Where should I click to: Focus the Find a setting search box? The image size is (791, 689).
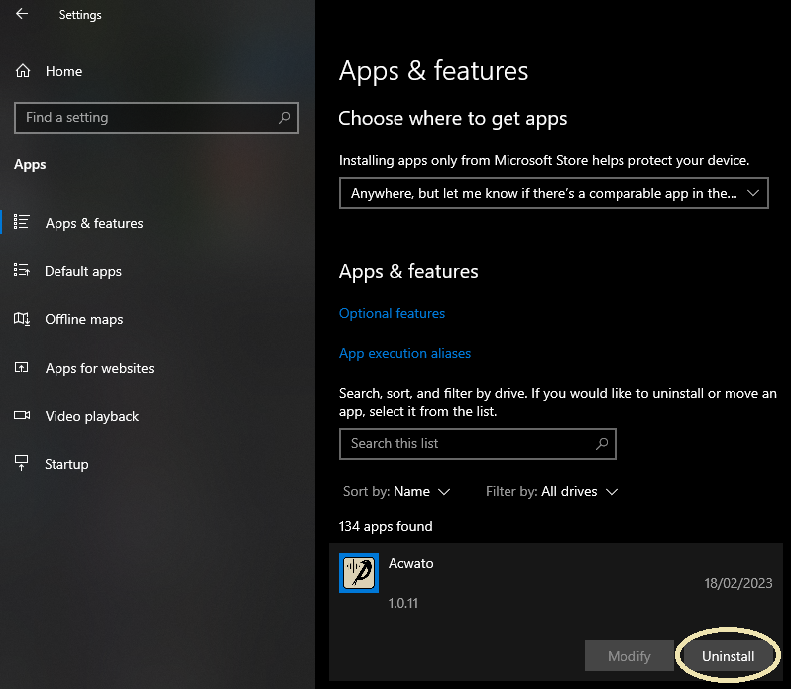click(145, 118)
